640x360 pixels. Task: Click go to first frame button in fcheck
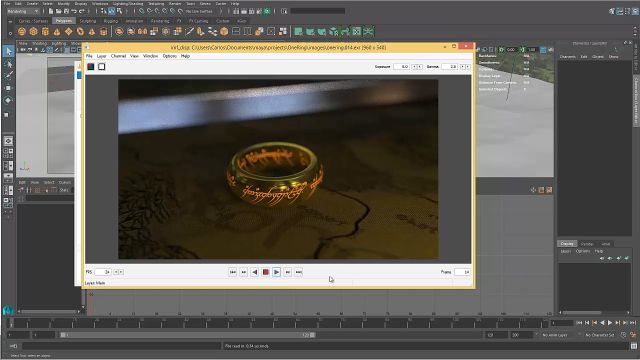click(232, 272)
